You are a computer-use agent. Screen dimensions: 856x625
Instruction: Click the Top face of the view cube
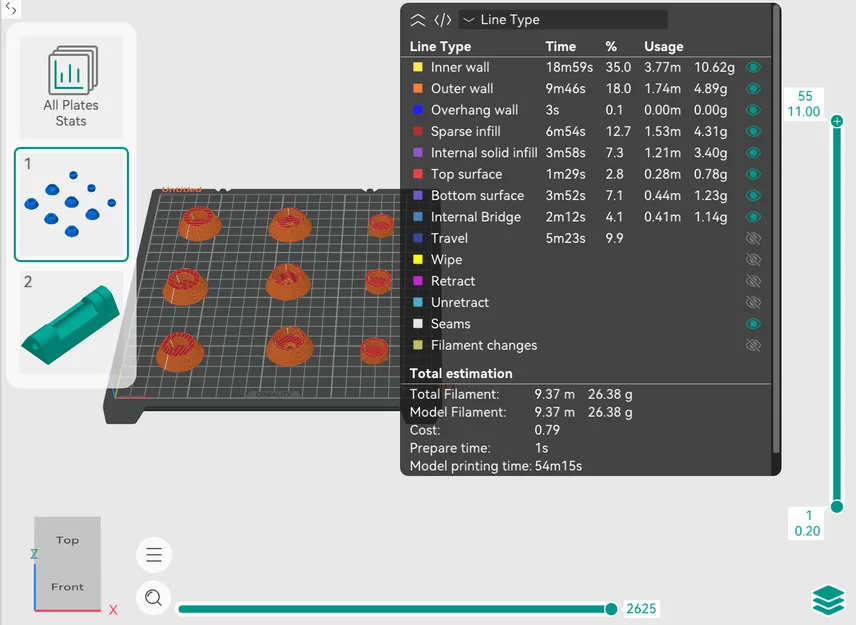pyautogui.click(x=68, y=540)
